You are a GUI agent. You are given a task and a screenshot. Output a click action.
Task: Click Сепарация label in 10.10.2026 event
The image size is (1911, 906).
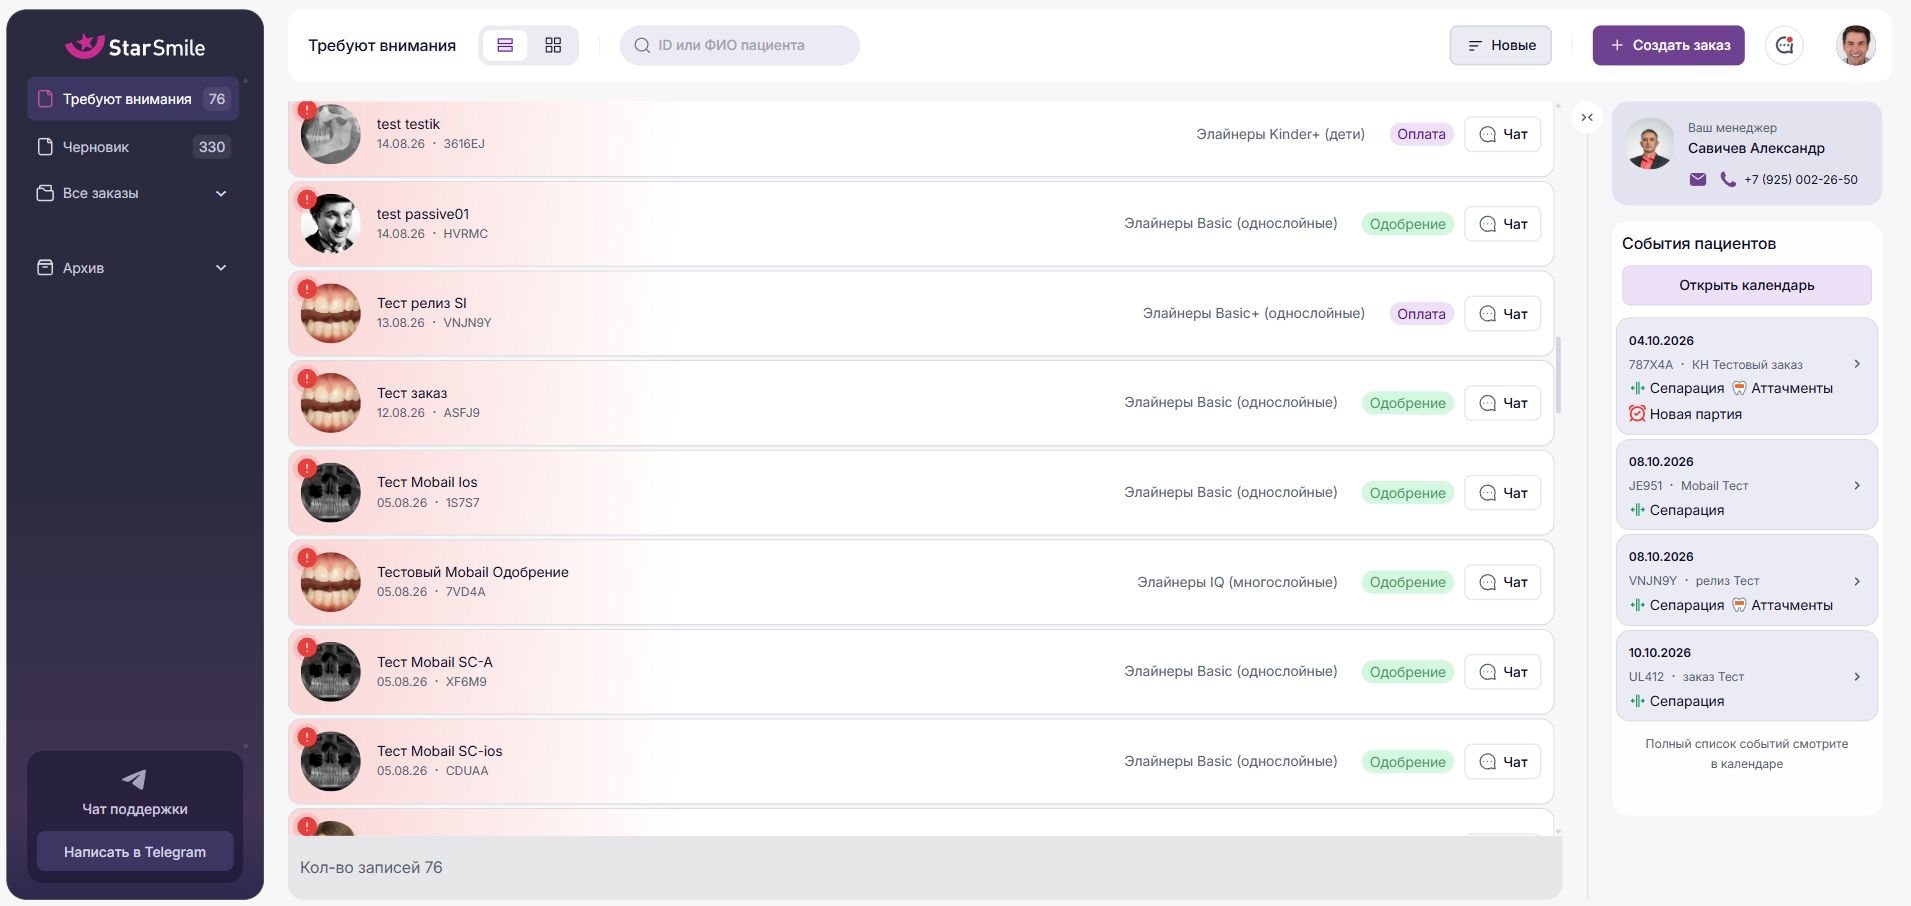[x=1687, y=701]
